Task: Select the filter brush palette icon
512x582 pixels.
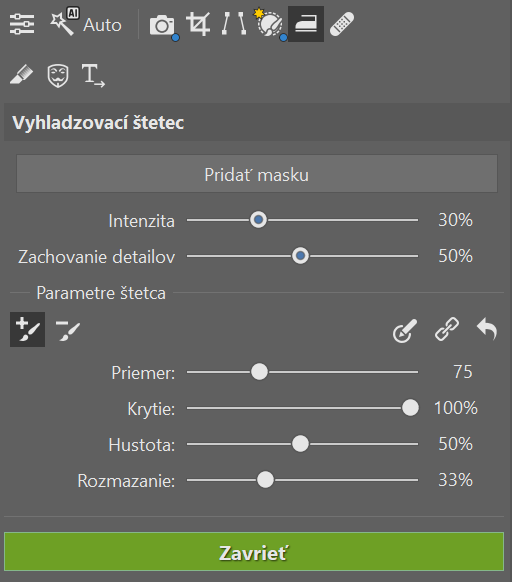Action: point(269,23)
